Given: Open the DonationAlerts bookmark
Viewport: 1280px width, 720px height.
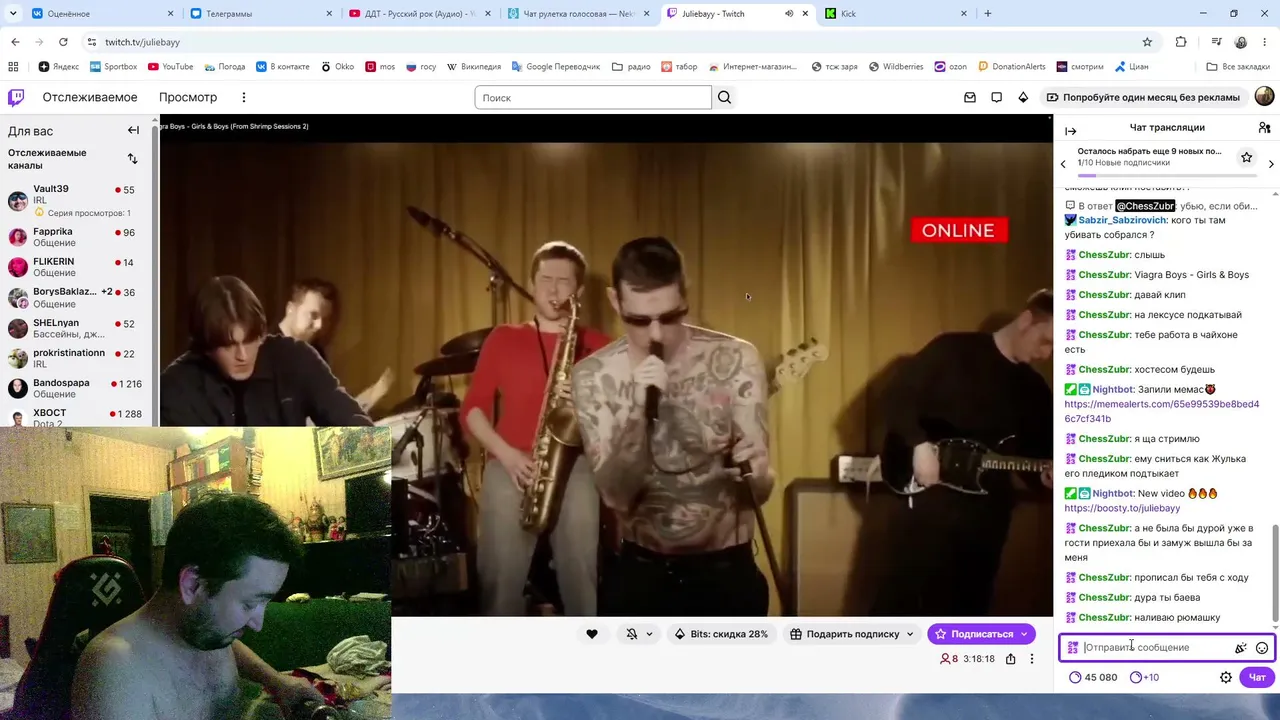Looking at the screenshot, I should pos(1011,67).
